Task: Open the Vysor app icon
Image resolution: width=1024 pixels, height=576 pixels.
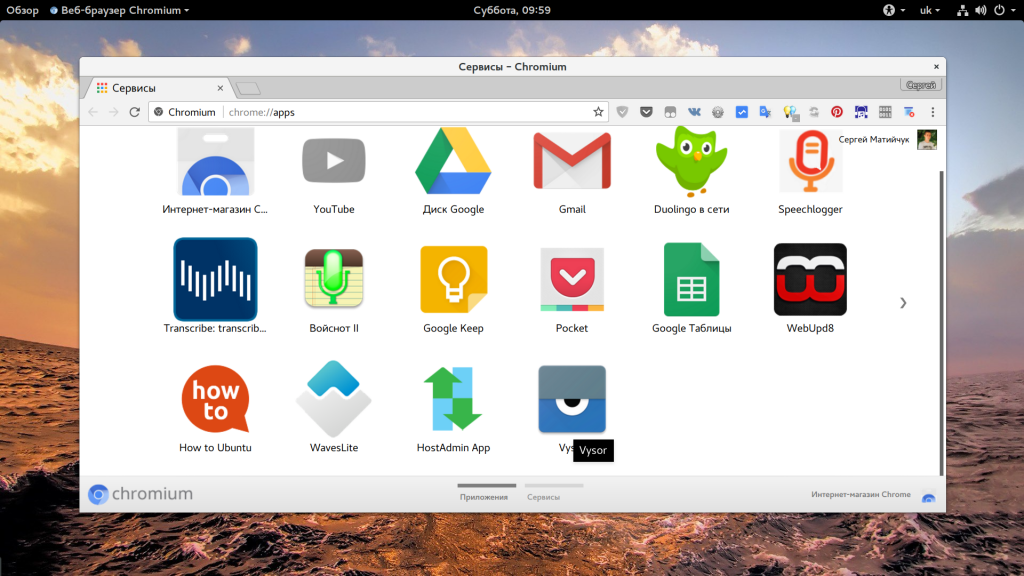Action: click(x=572, y=399)
